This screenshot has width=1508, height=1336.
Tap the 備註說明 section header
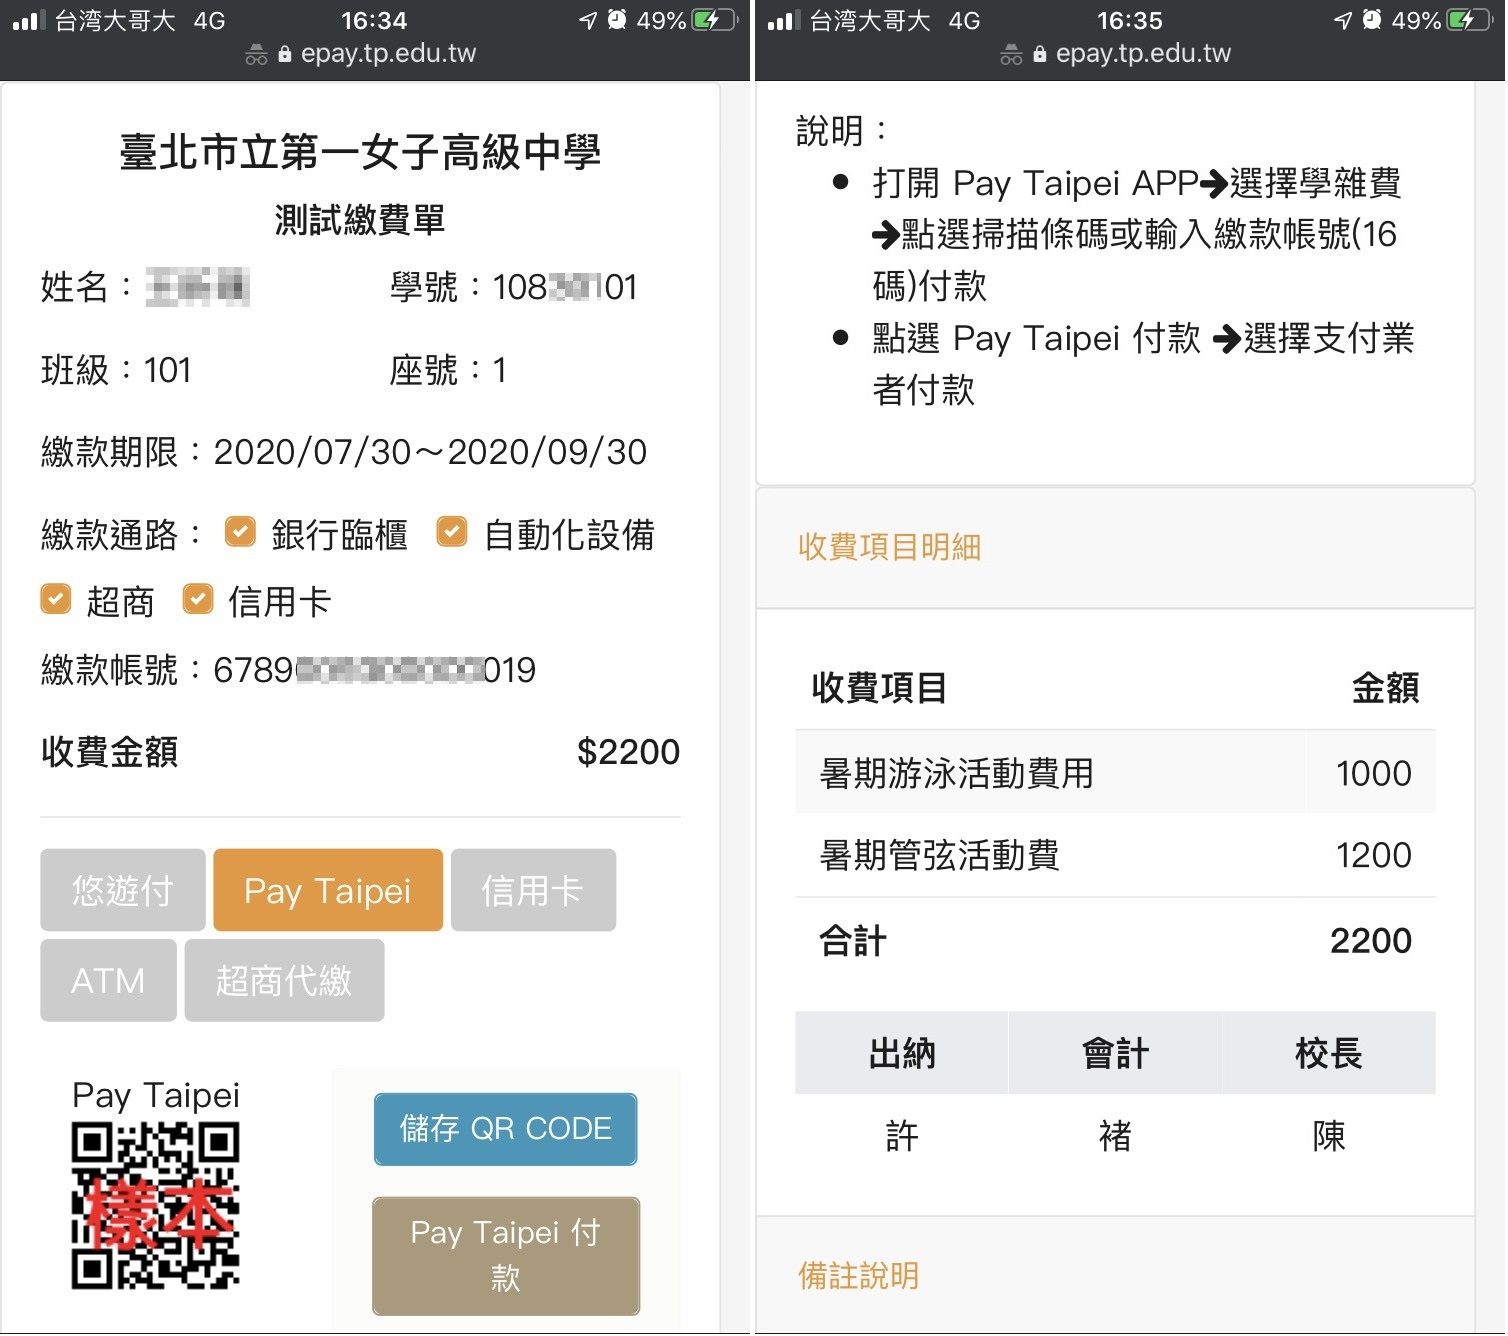858,1276
